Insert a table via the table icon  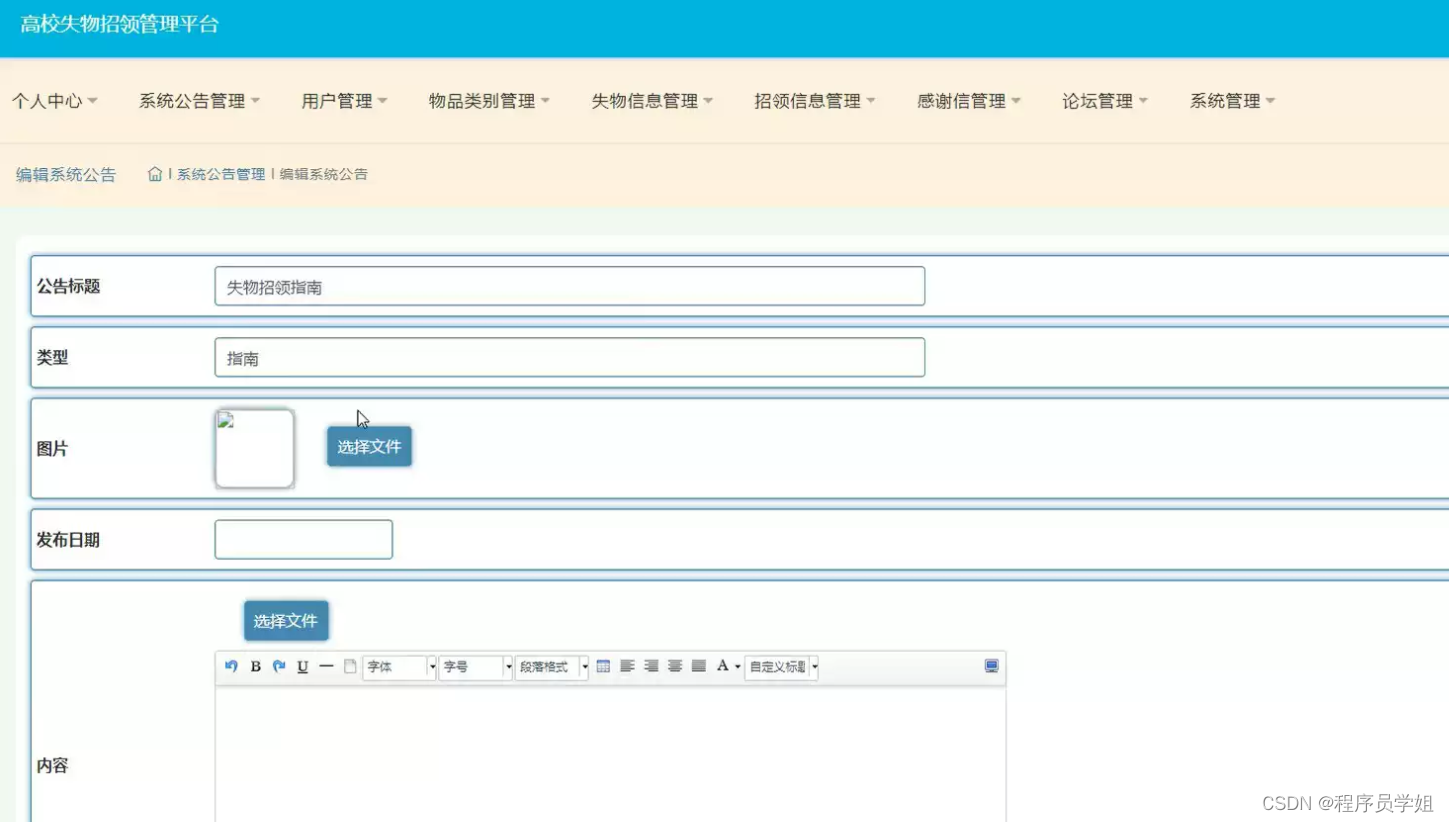coord(603,666)
